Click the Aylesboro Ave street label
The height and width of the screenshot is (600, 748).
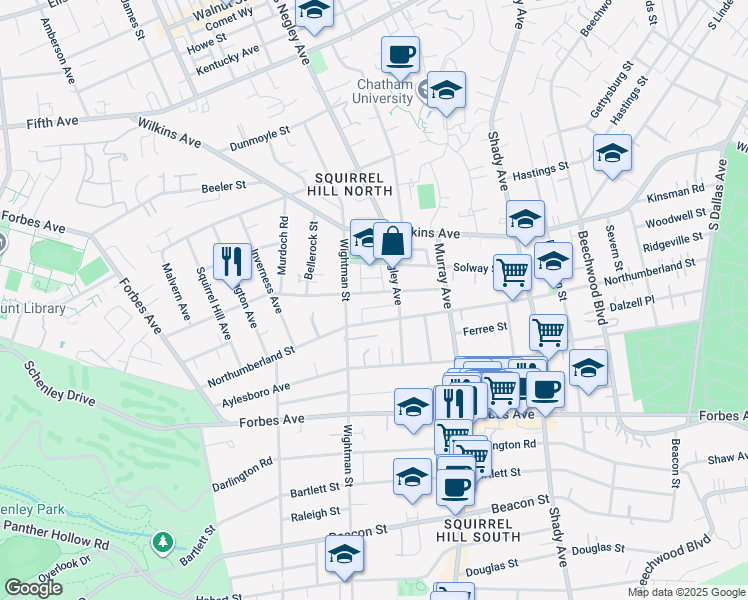coord(256,395)
